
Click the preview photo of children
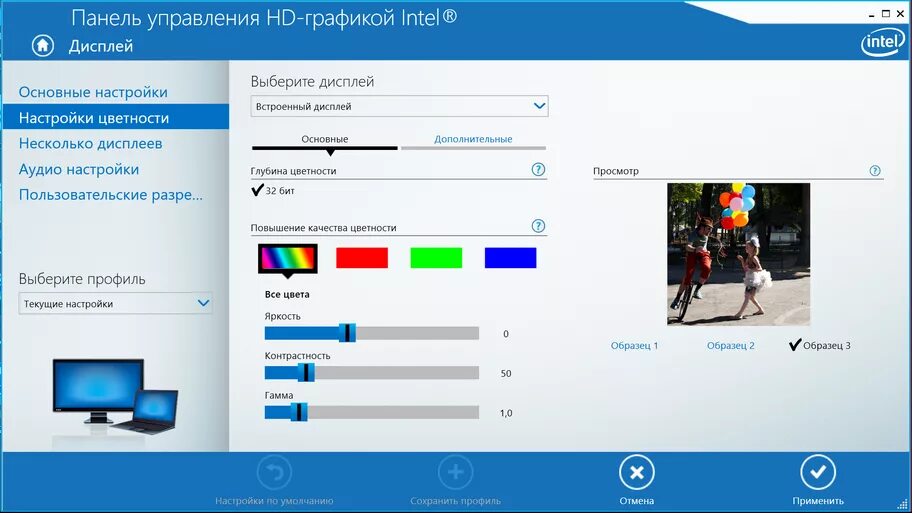pos(738,254)
